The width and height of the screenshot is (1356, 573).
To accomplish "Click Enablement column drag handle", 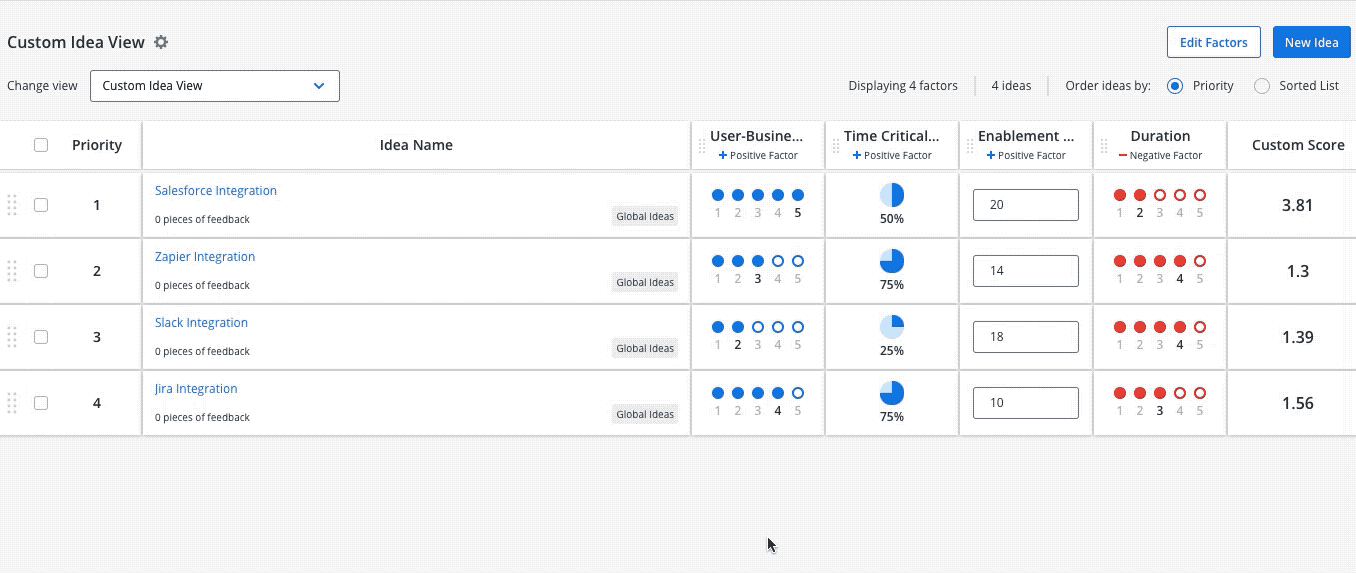I will [x=969, y=146].
